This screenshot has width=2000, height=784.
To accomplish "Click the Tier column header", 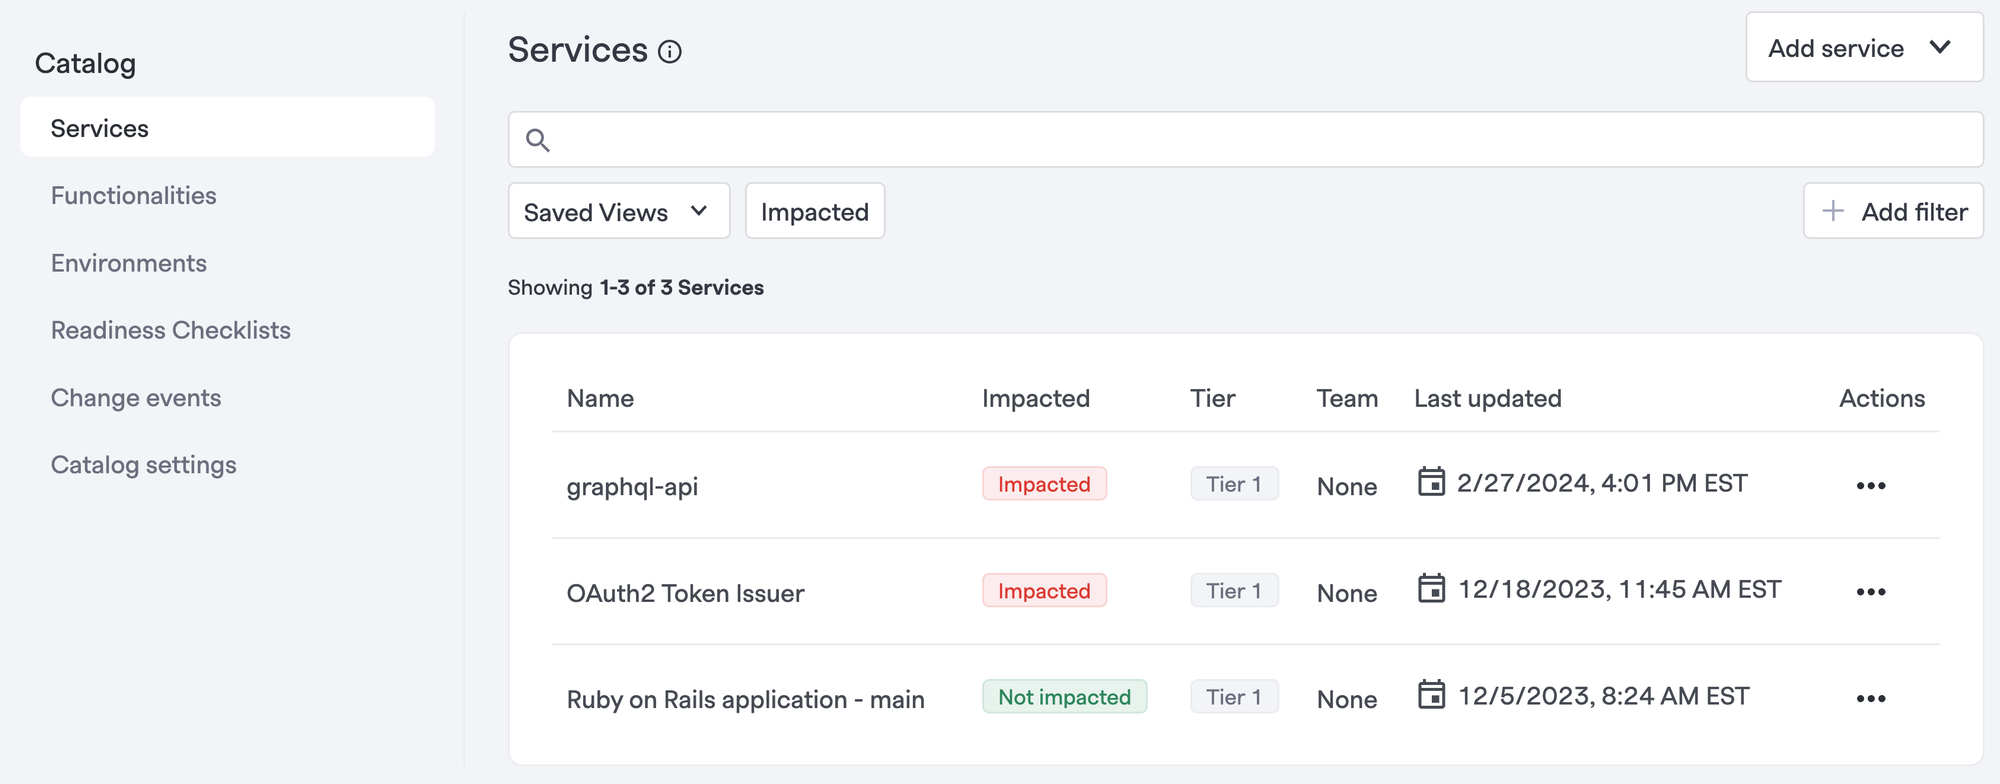I will click(x=1213, y=398).
